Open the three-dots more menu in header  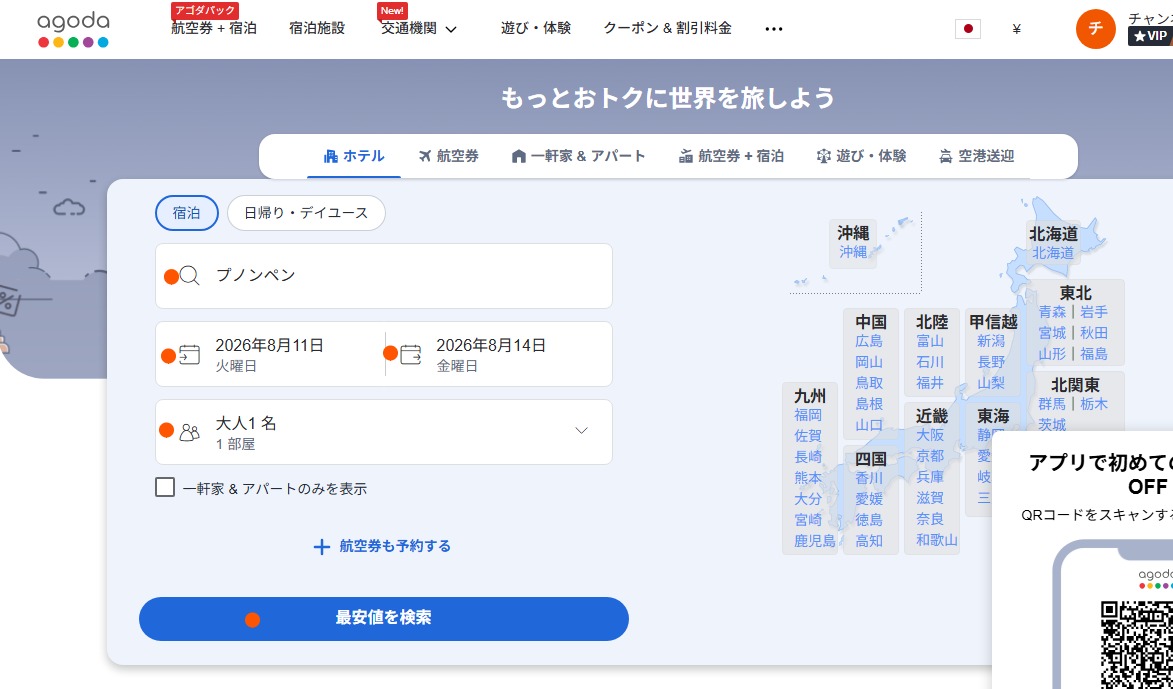point(774,29)
